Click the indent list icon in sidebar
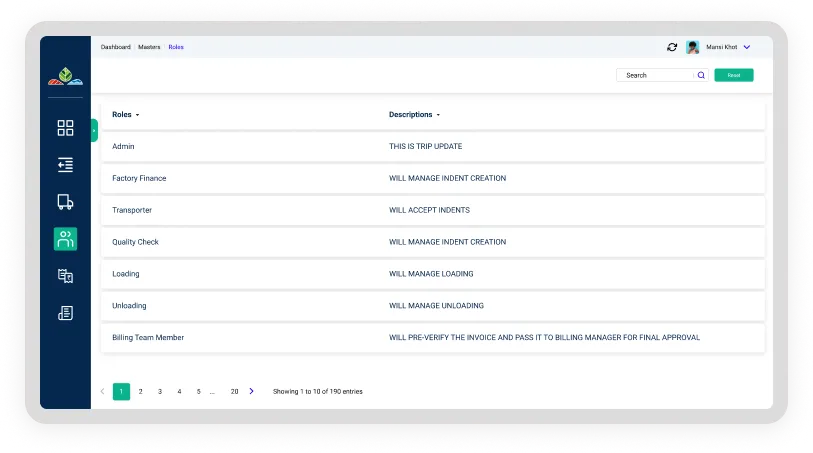Viewport: 813px width, 453px height. 65,165
